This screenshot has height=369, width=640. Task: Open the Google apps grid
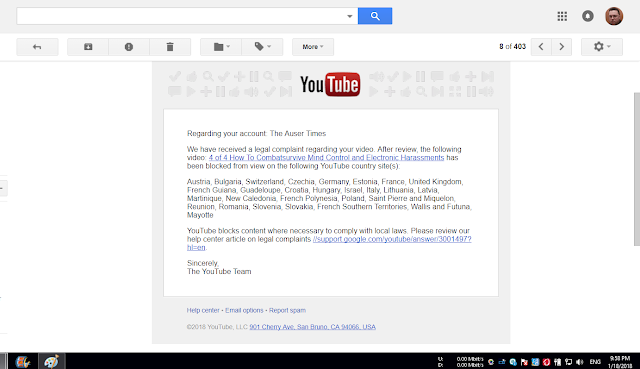pyautogui.click(x=562, y=16)
